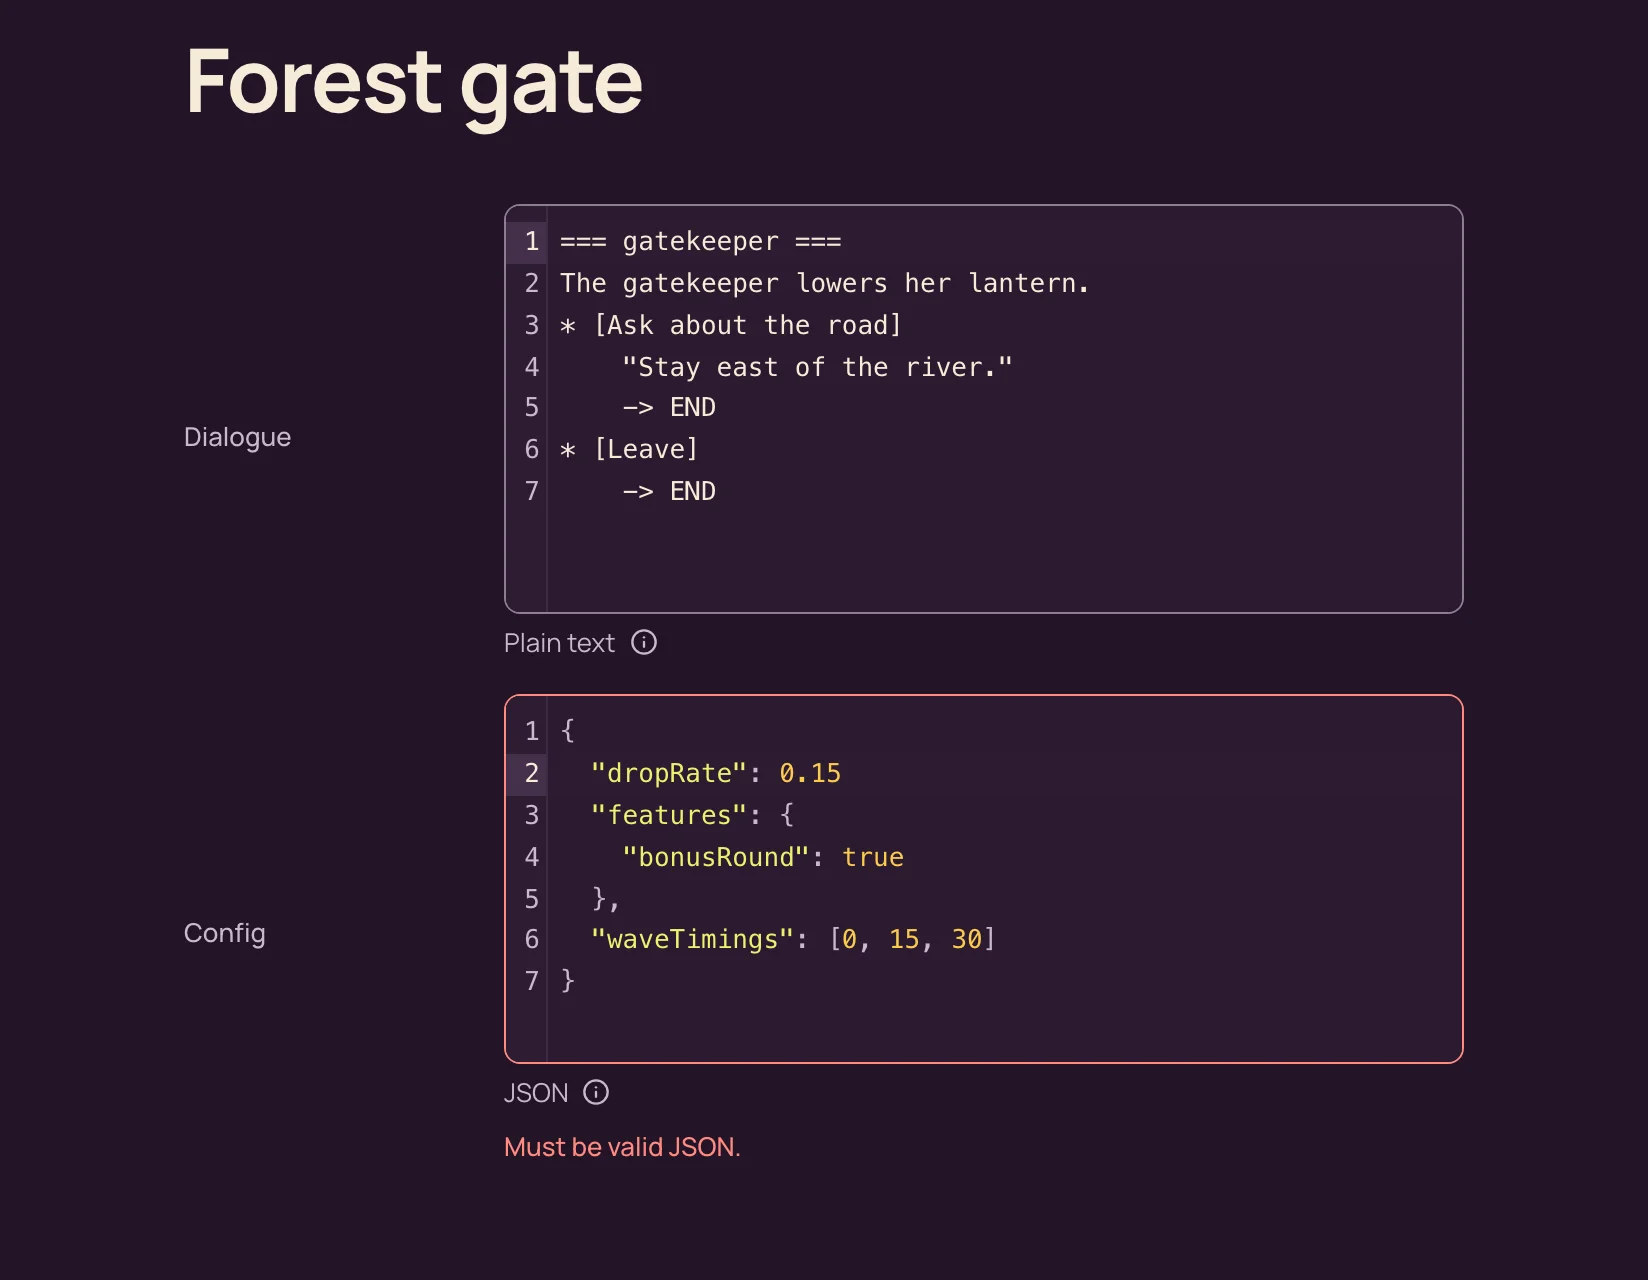Click the "waveTimings" key line

pos(793,939)
